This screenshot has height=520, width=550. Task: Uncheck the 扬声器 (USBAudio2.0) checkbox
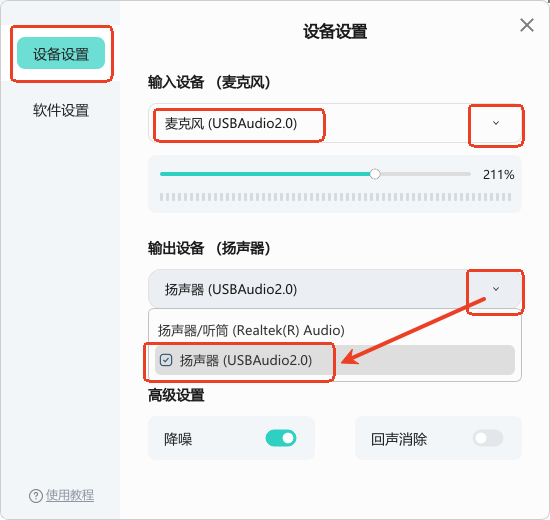166,360
